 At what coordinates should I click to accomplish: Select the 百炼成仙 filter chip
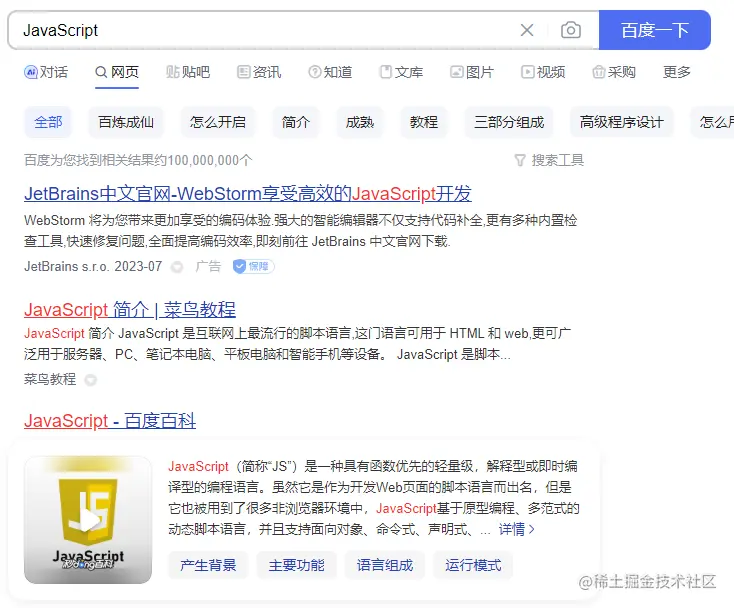pyautogui.click(x=126, y=122)
